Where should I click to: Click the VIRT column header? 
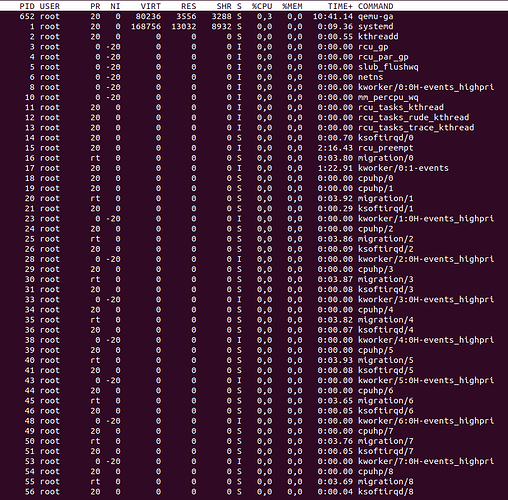tap(151, 6)
